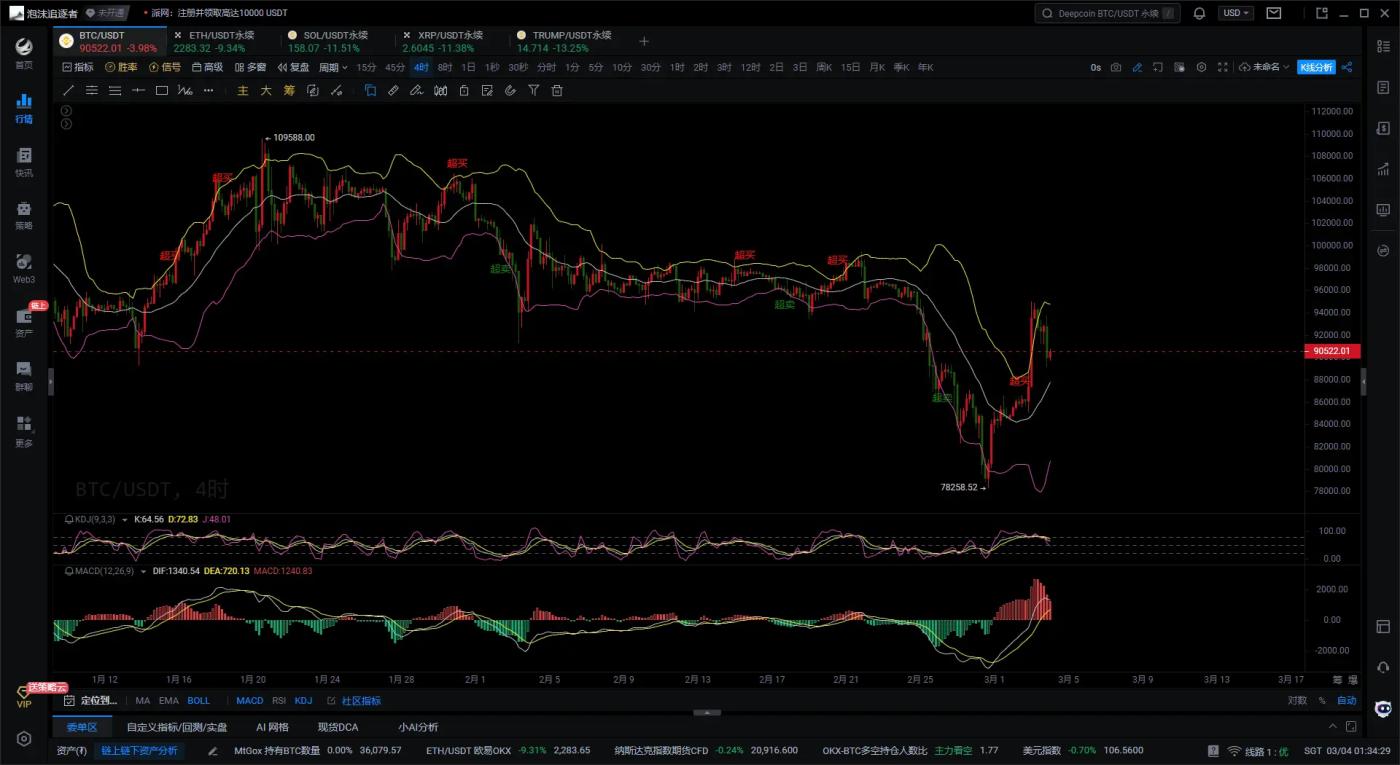Click the K线分析 button
The height and width of the screenshot is (765, 1400).
[x=1315, y=67]
